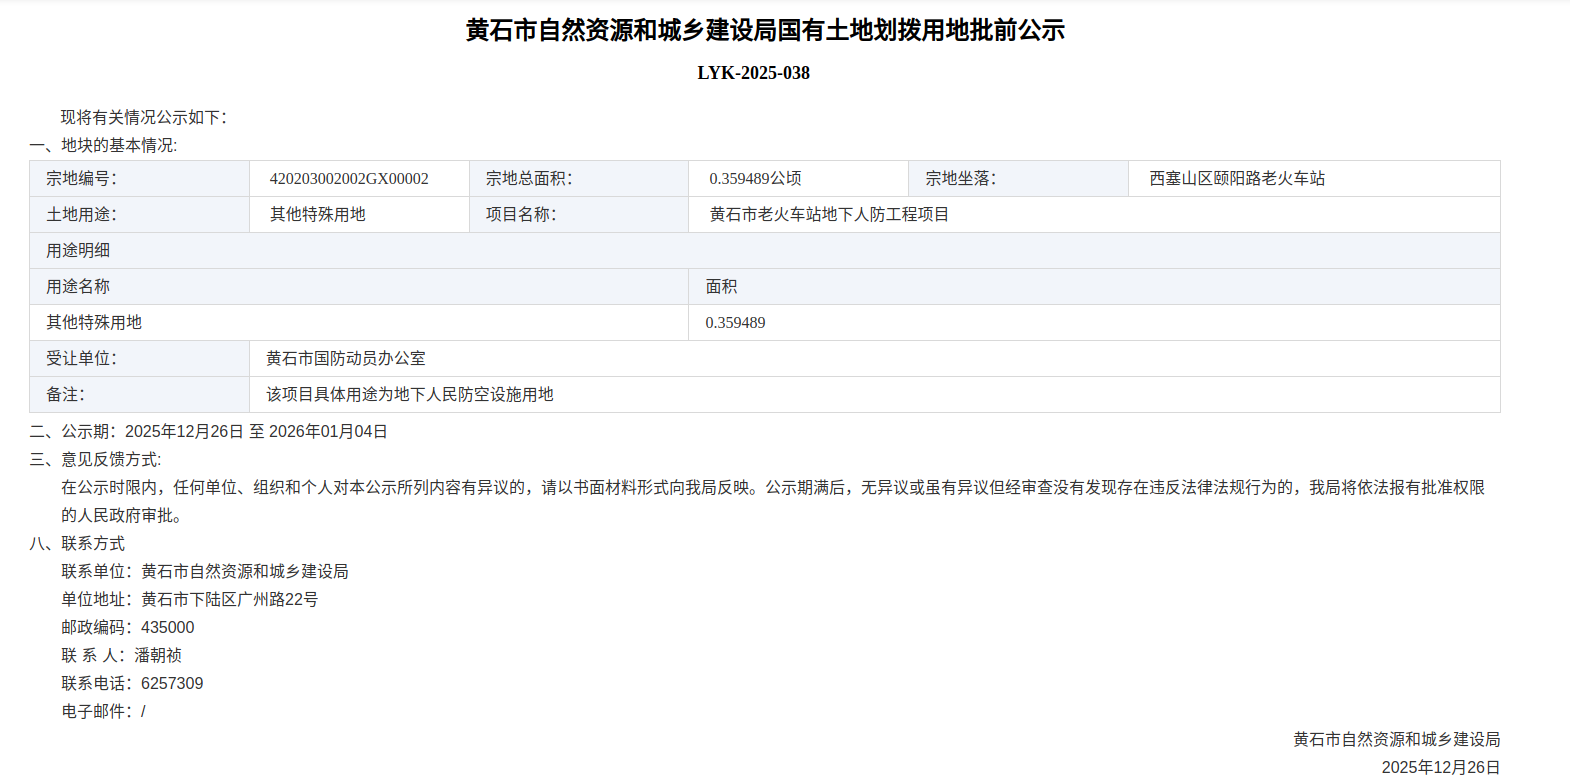
Task: Select the recipient 黄石市国防动员办公室 cell
Action: (346, 359)
